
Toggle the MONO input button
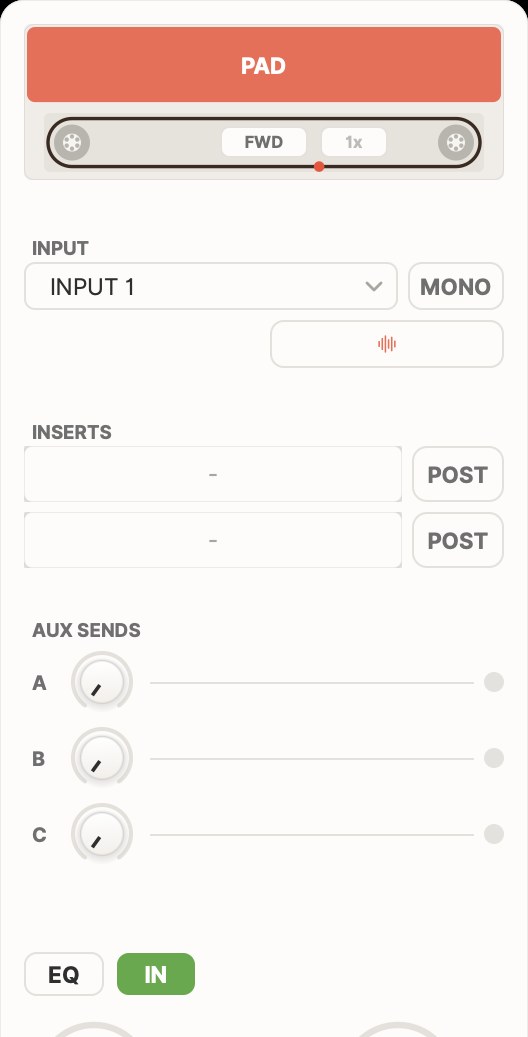click(456, 286)
